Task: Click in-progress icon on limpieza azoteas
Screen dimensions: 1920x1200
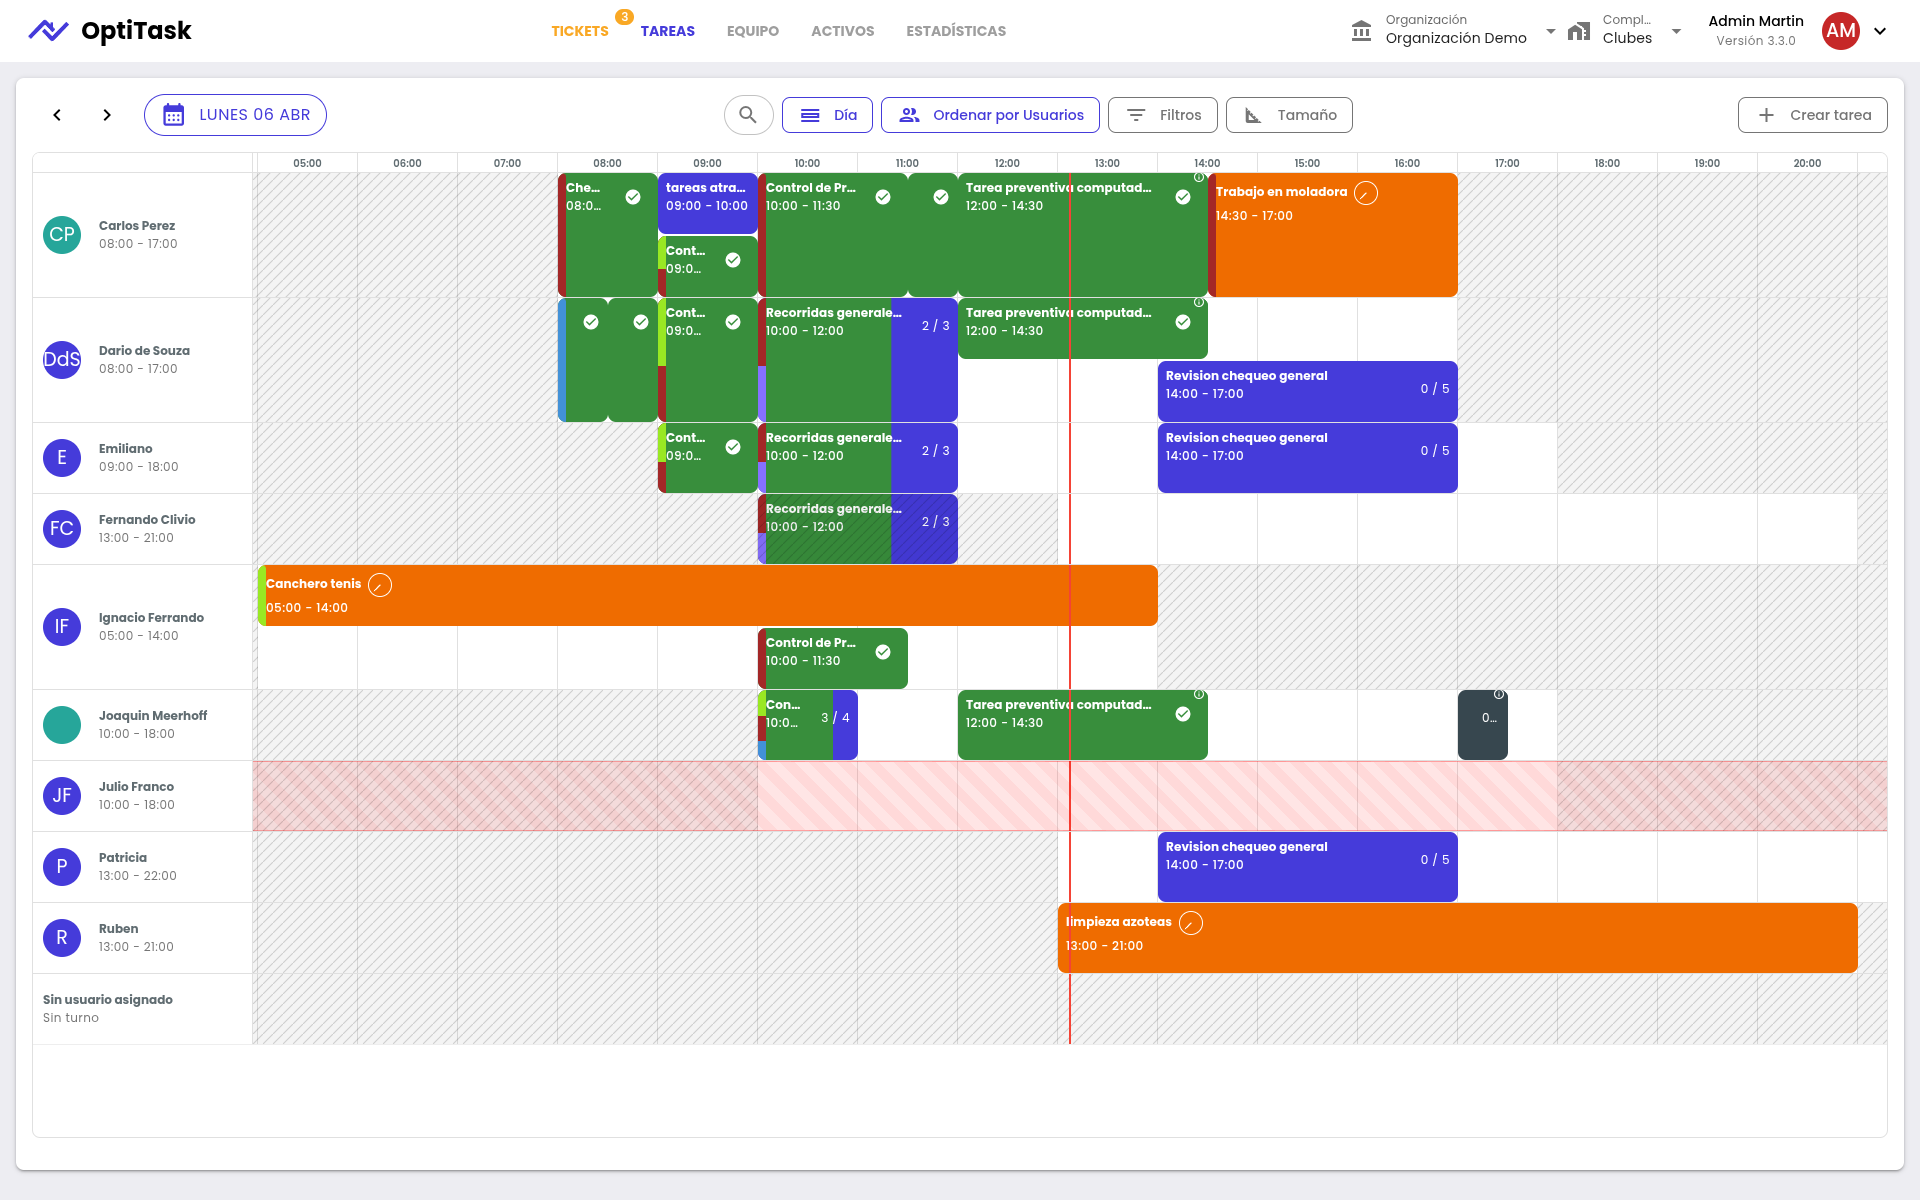Action: pyautogui.click(x=1191, y=923)
